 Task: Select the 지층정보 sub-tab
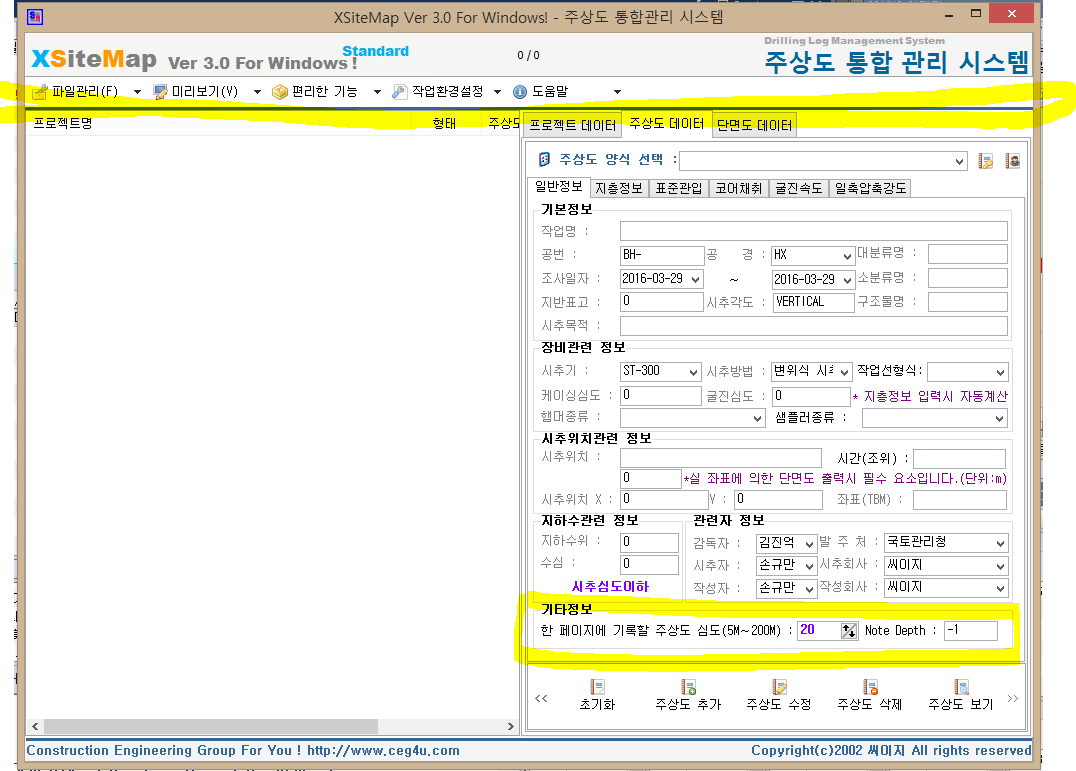point(619,189)
